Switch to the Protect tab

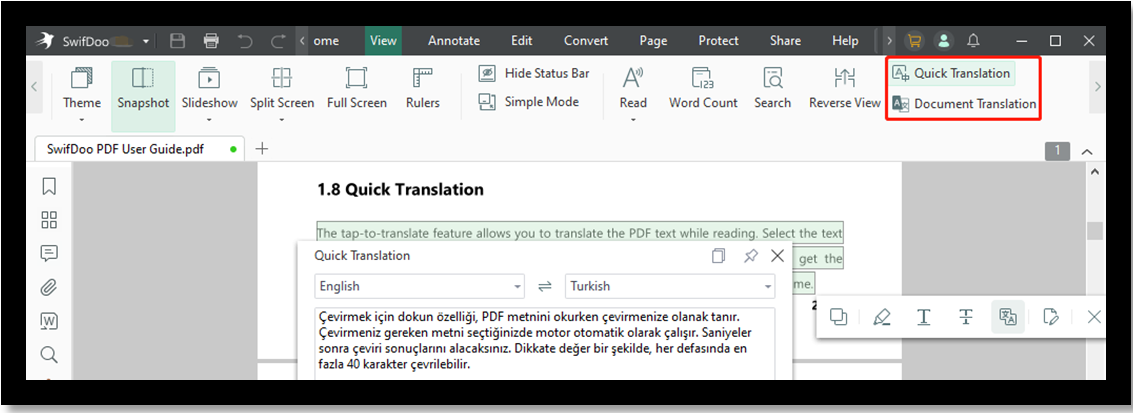pos(718,40)
